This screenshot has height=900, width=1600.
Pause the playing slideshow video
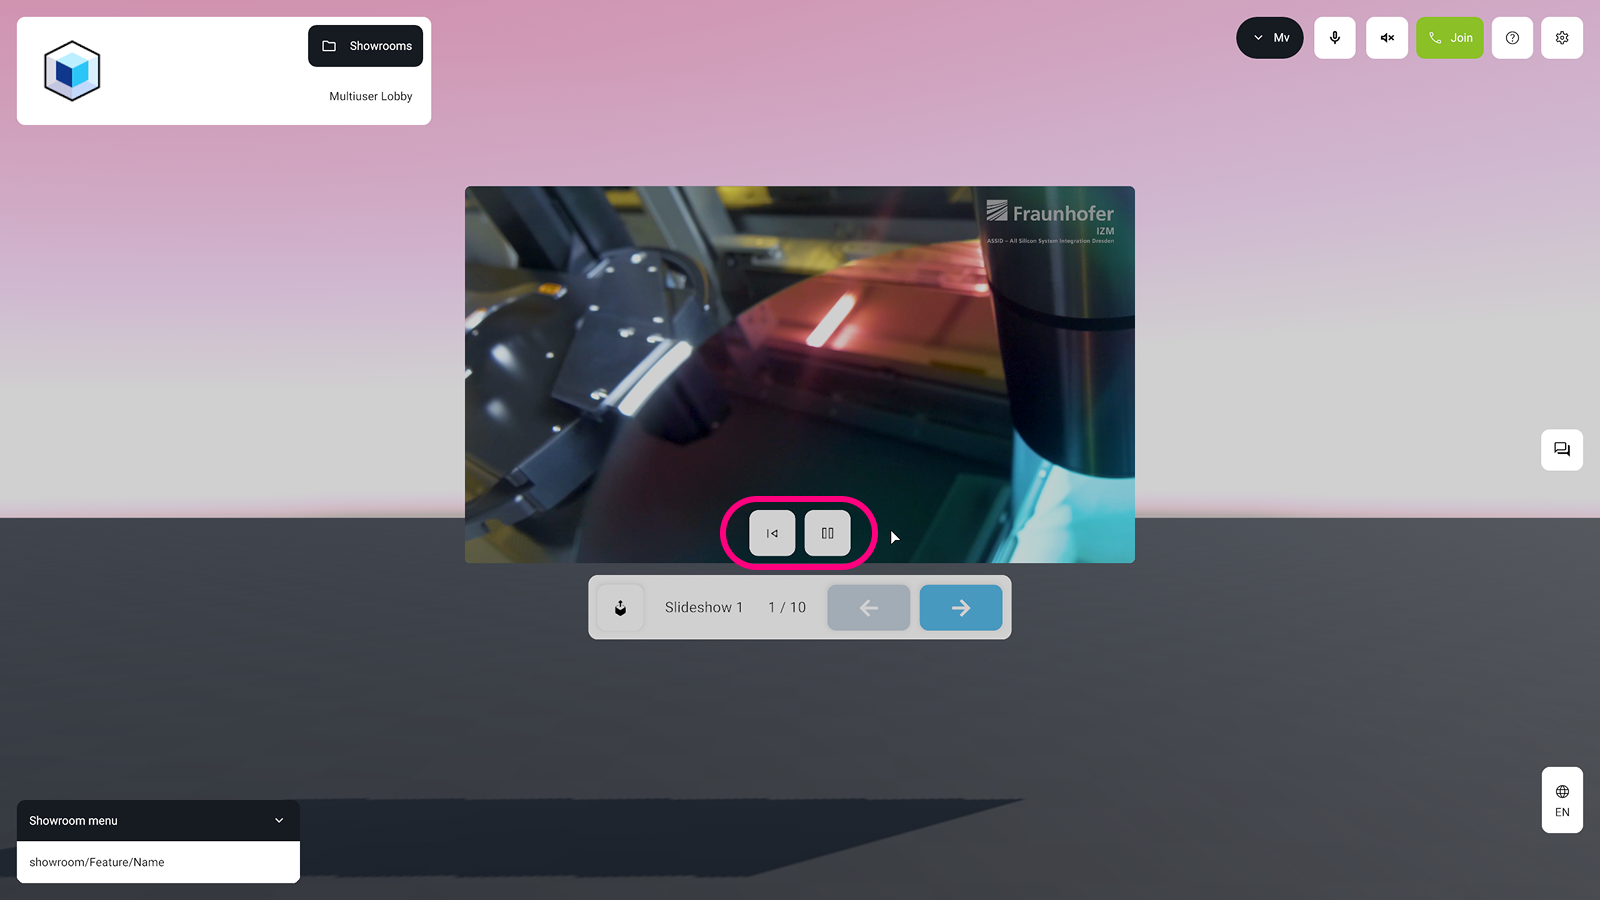pyautogui.click(x=827, y=533)
